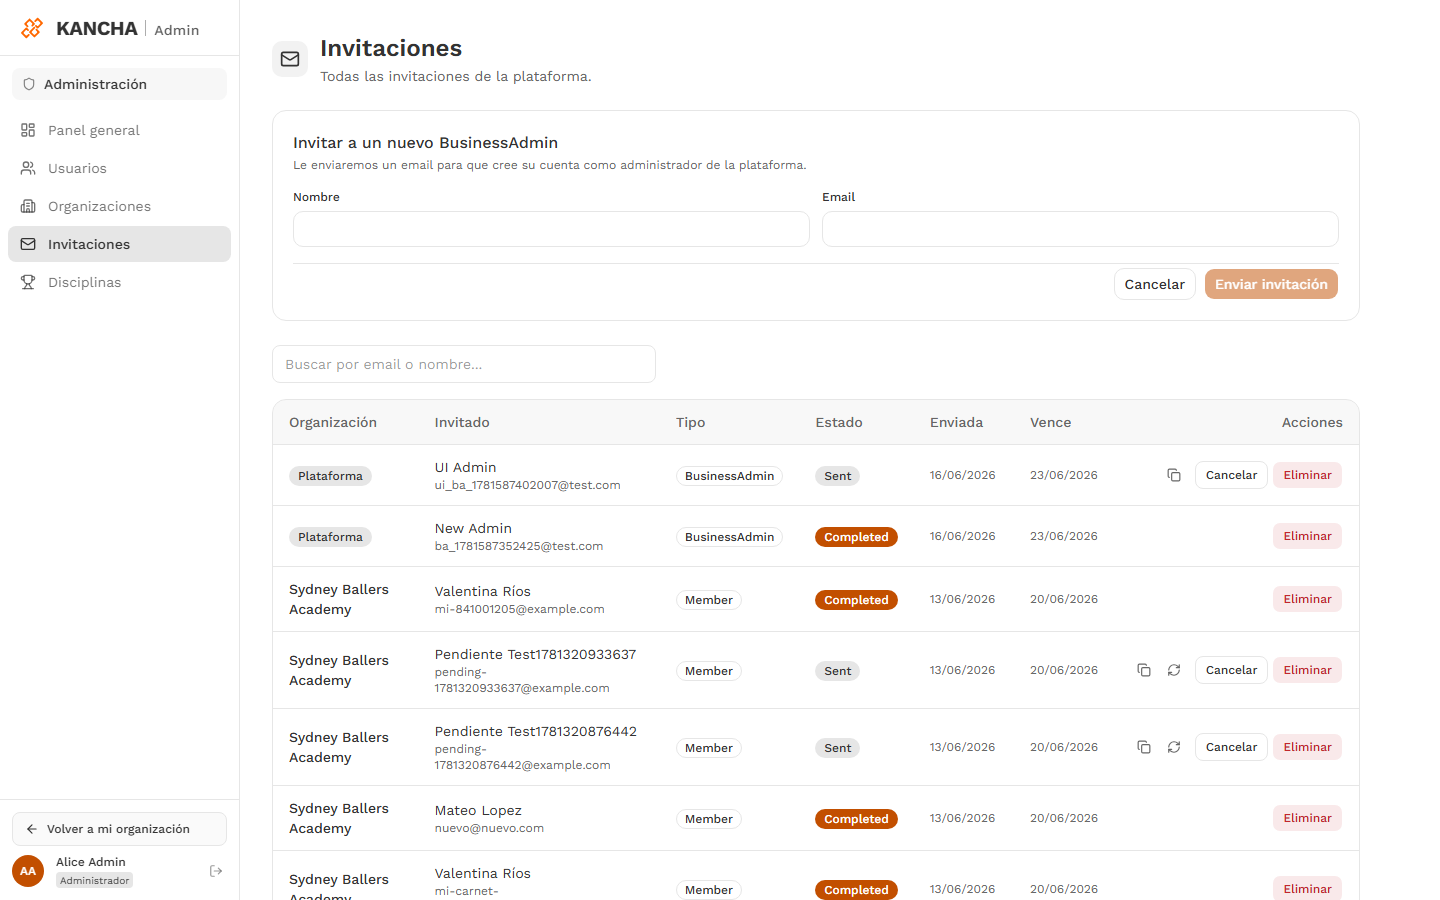Viewport: 1440px width, 900px height.
Task: Click the logout icon next to Alice Admin
Action: tap(216, 871)
